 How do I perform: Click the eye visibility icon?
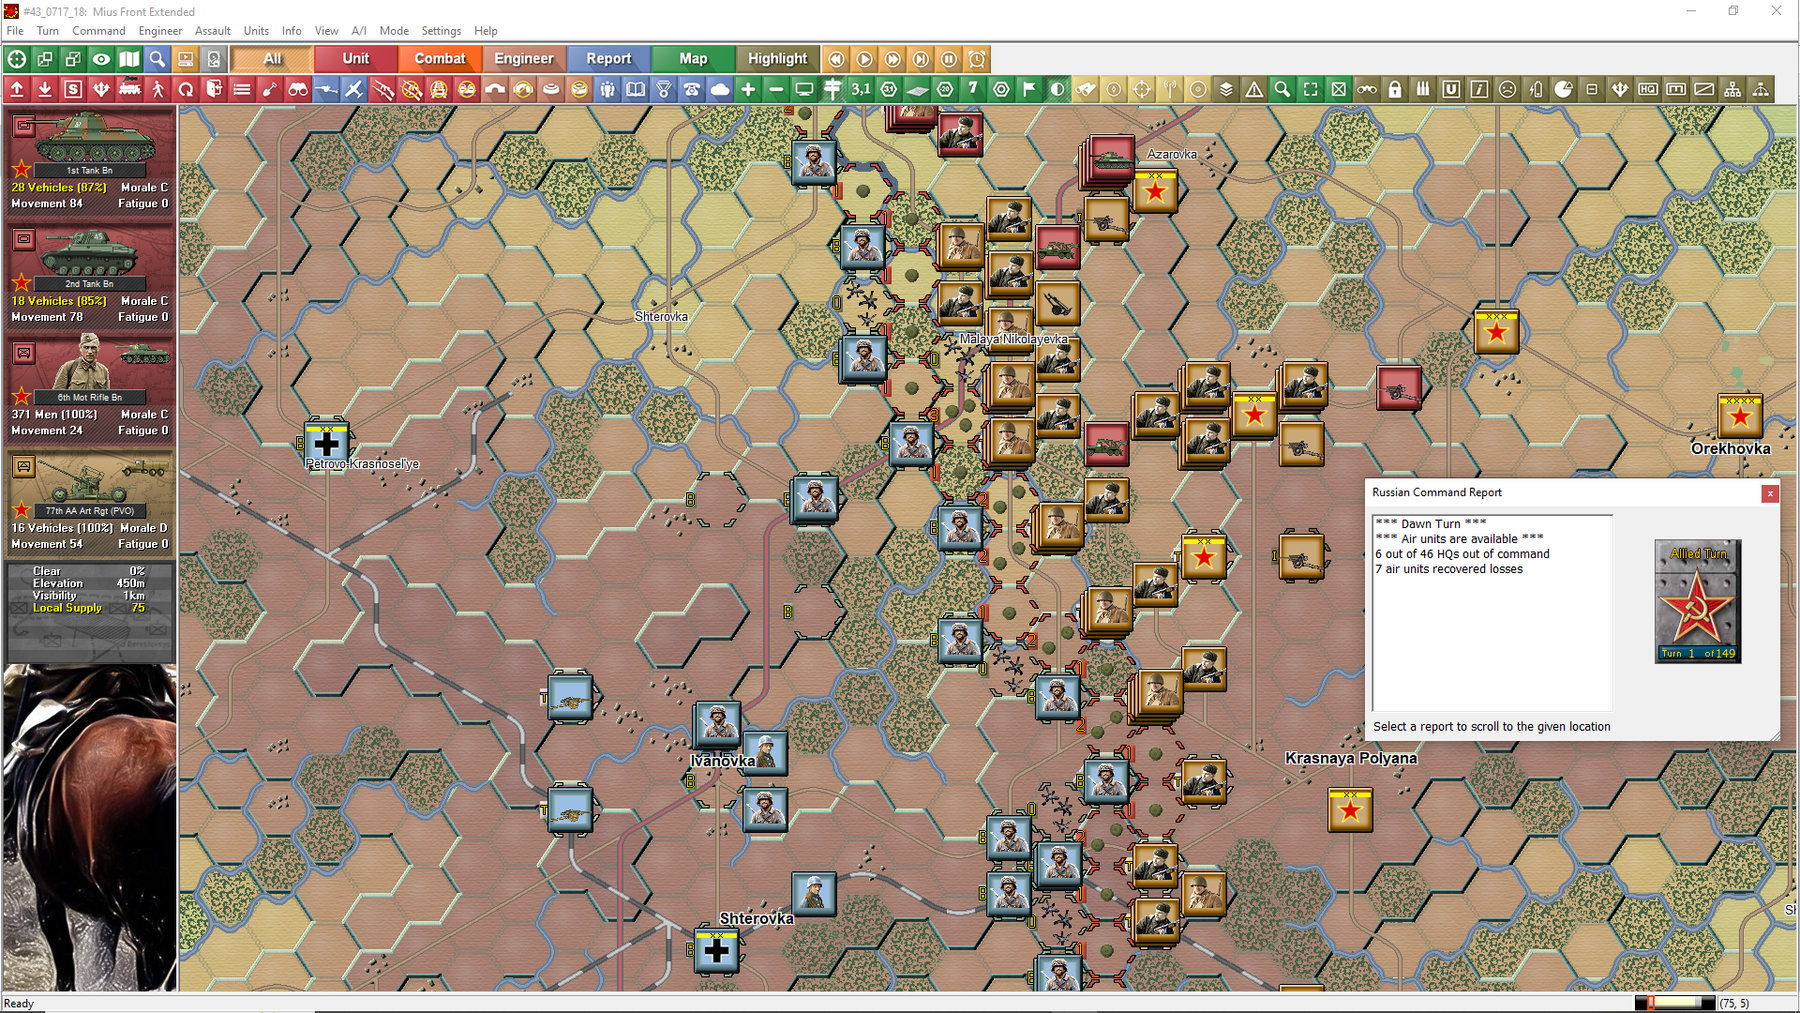(101, 59)
